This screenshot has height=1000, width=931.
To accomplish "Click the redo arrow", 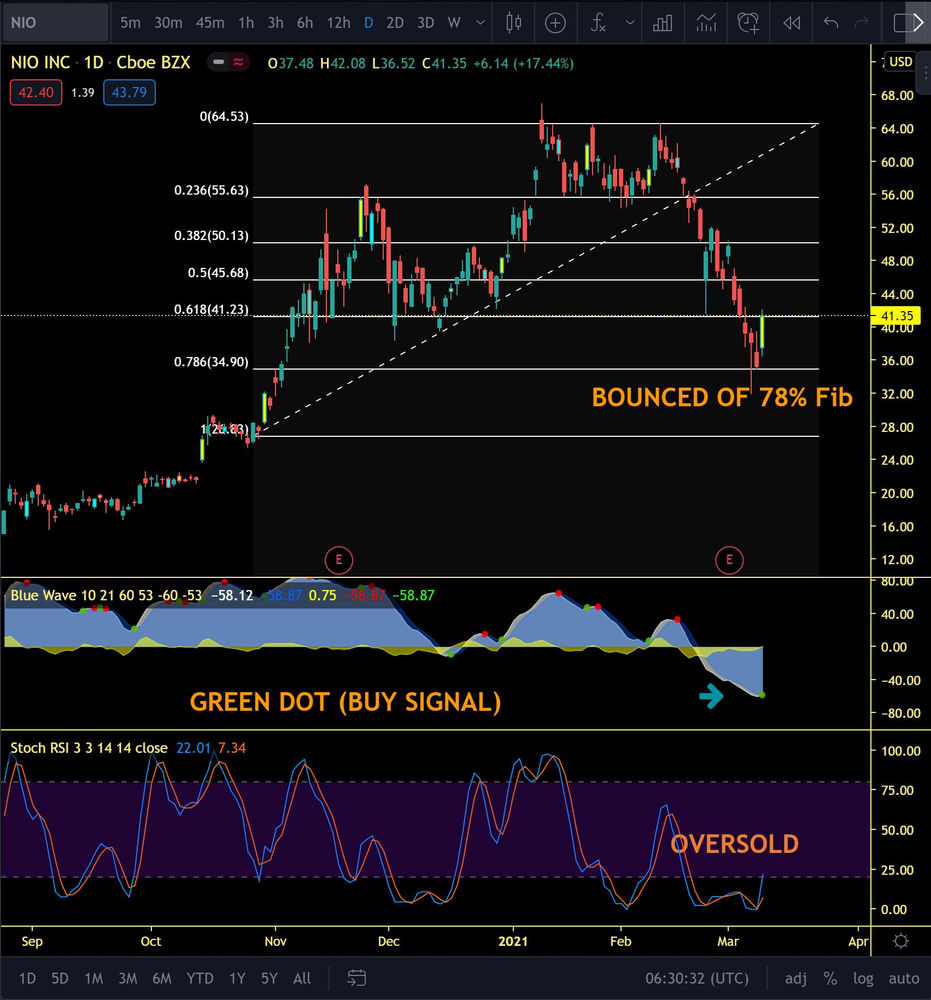I will 861,23.
